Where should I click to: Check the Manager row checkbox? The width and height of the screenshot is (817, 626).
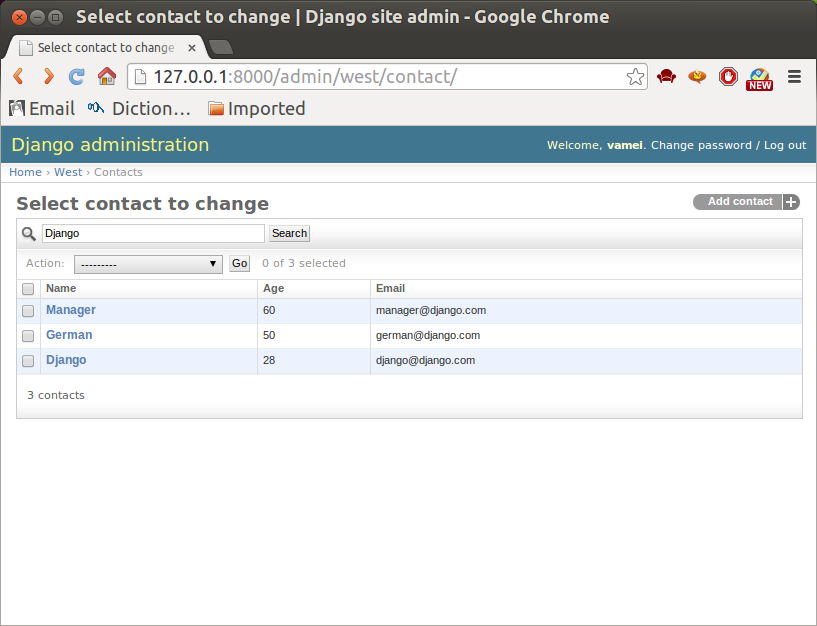coord(28,311)
